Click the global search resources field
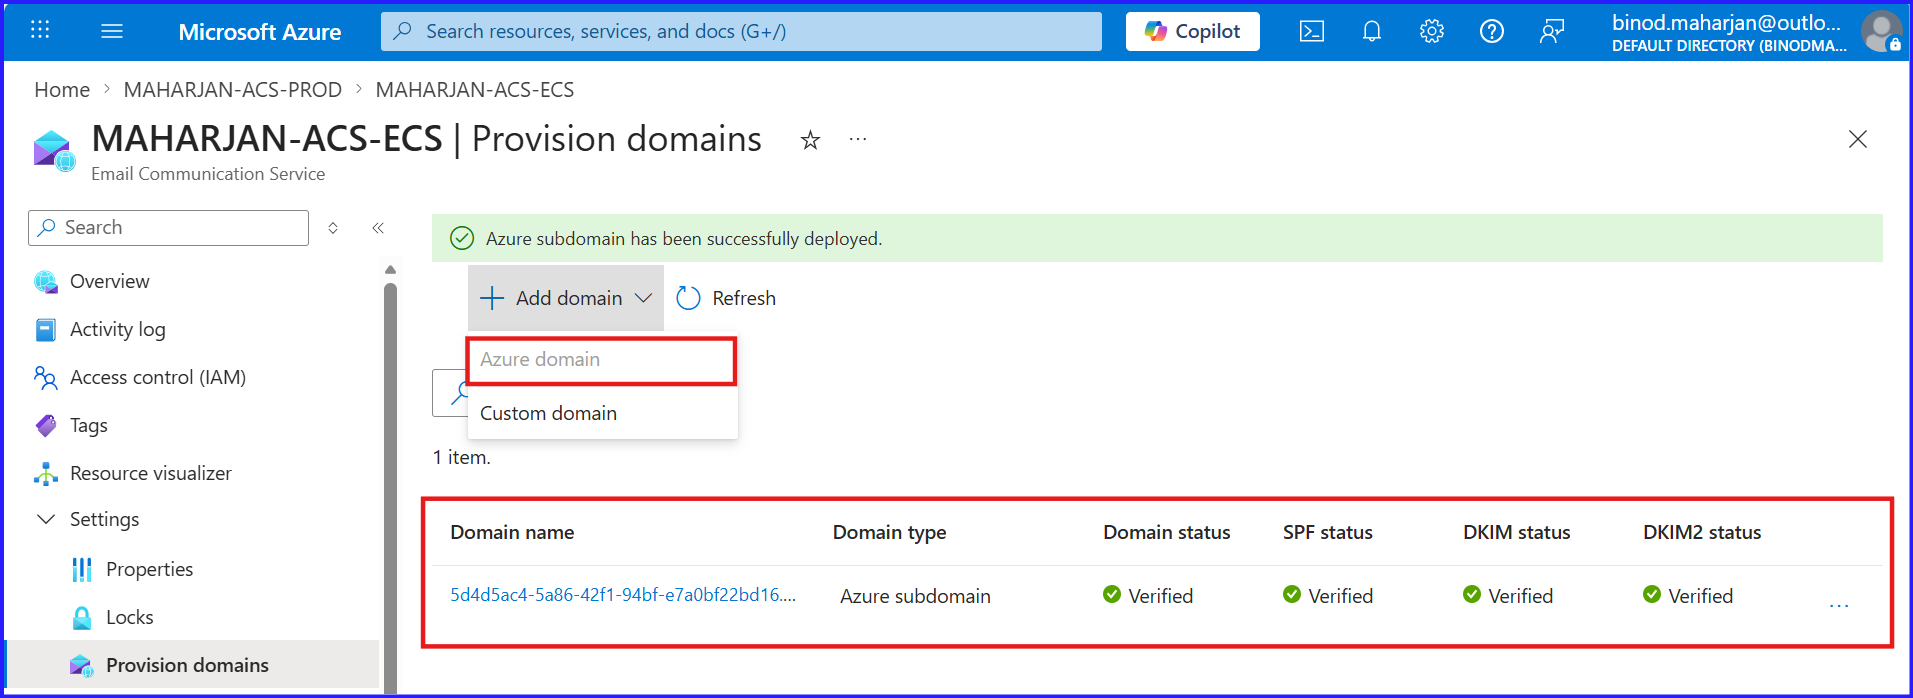 [741, 31]
